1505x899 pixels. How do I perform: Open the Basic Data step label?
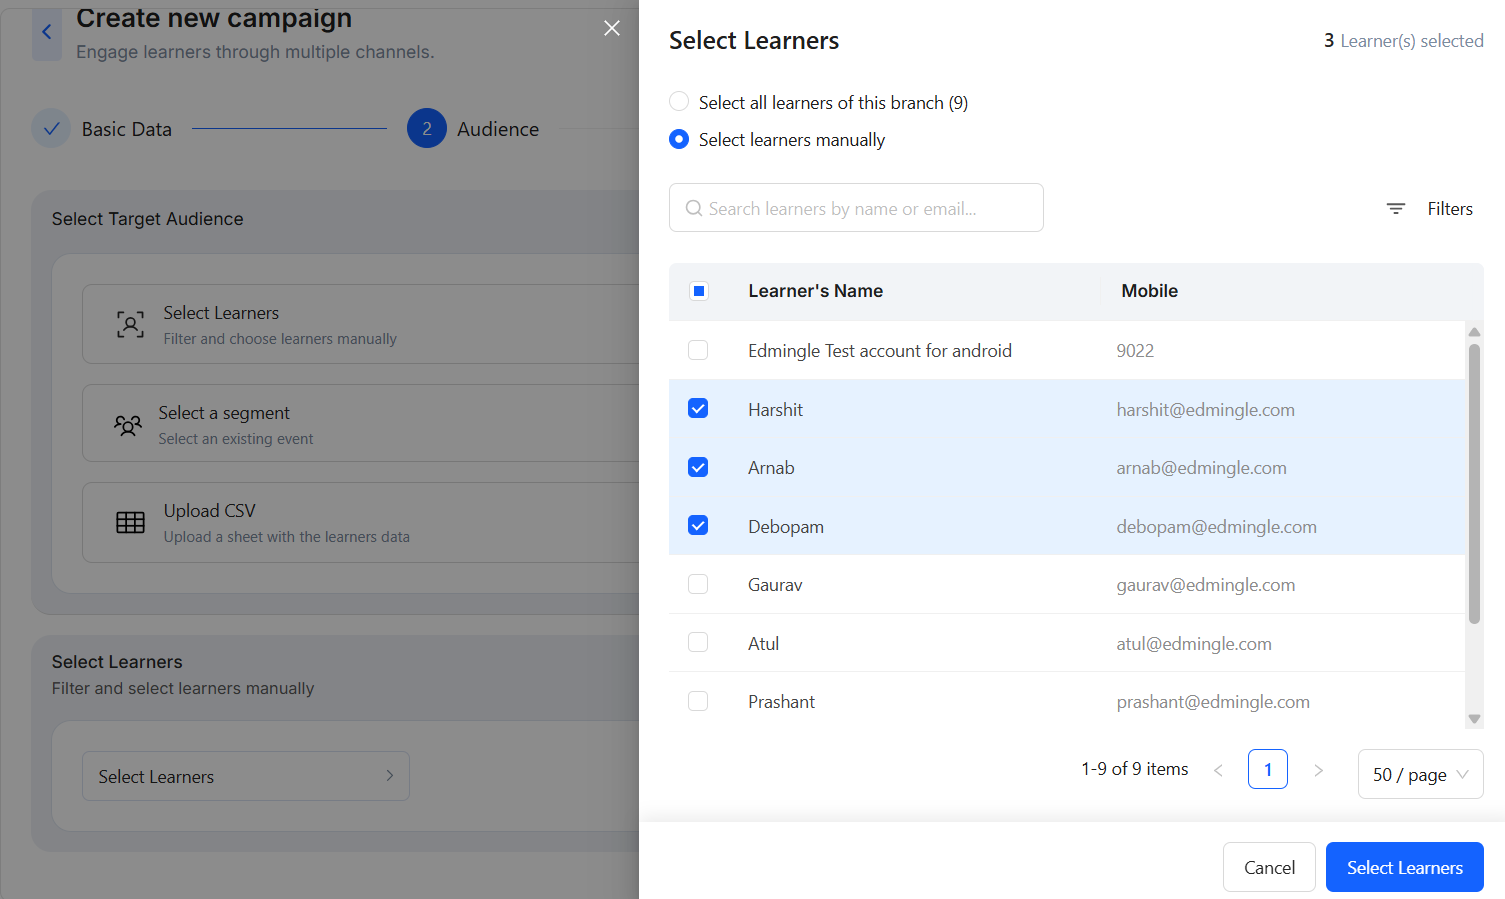127,130
